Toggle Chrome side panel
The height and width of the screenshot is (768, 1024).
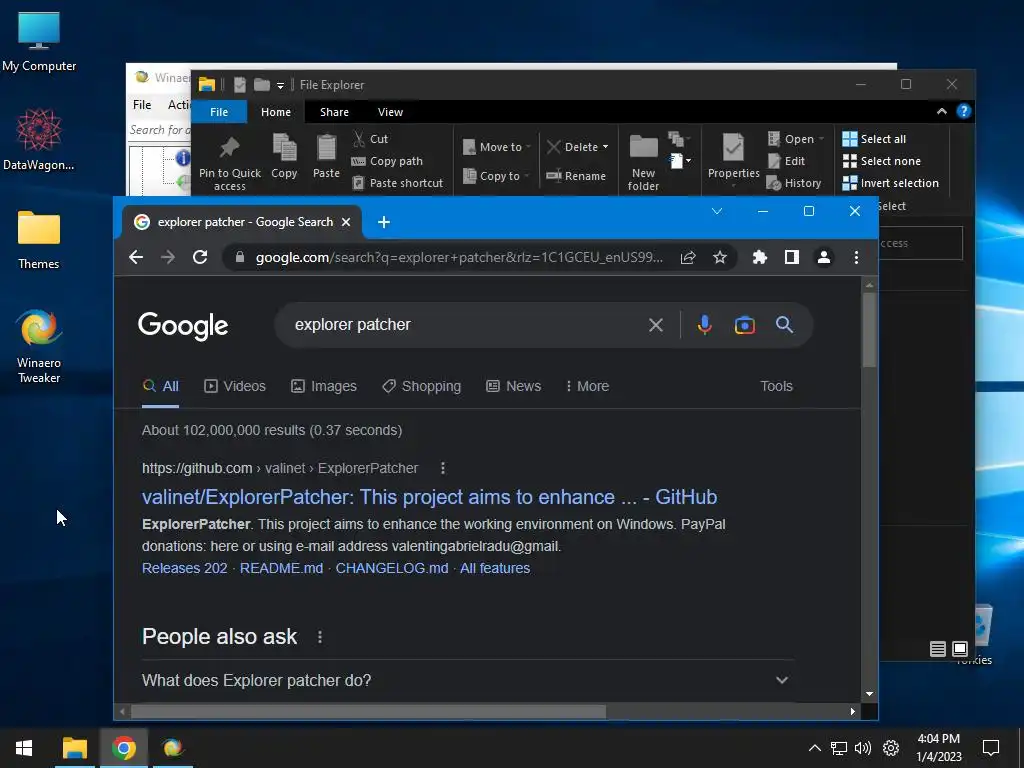(x=792, y=257)
